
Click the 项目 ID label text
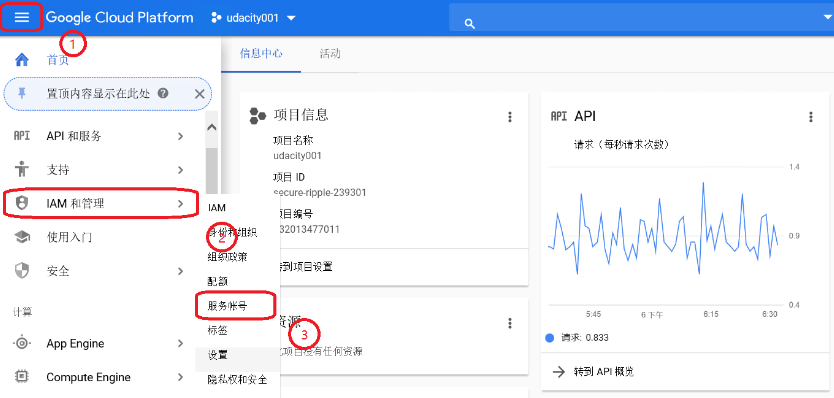(x=289, y=177)
